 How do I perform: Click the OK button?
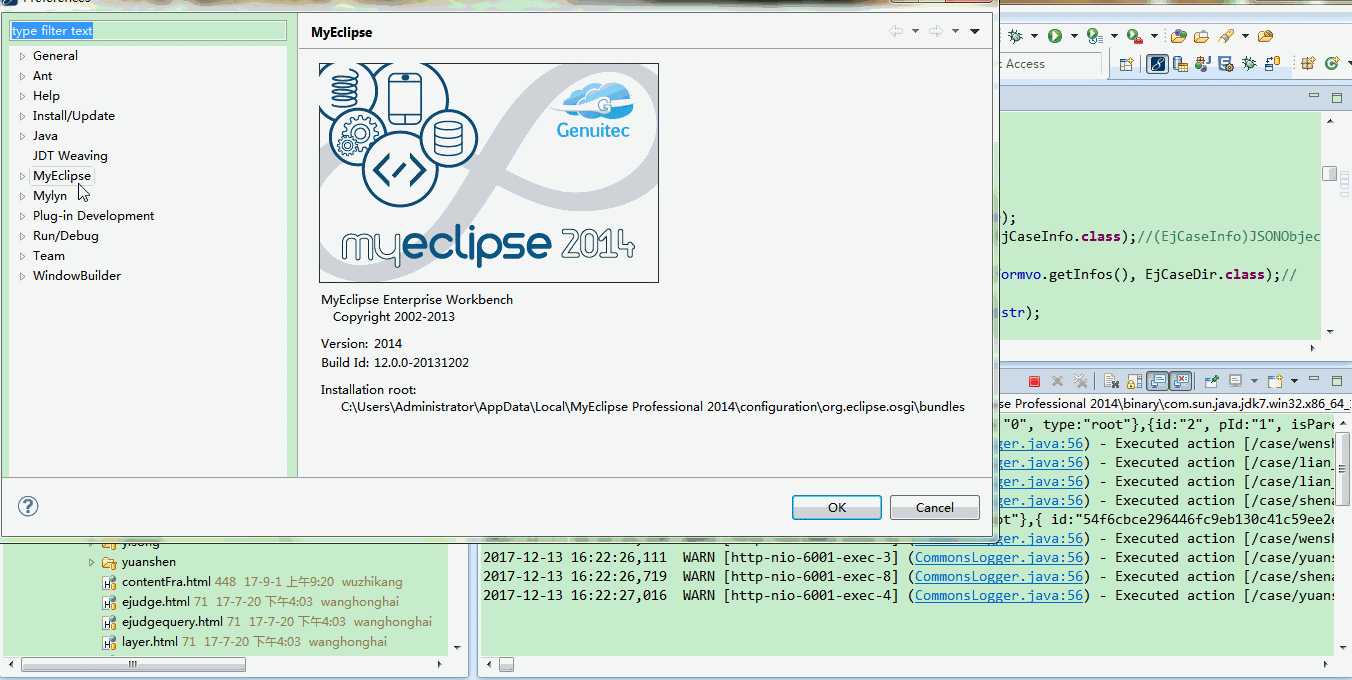coord(837,507)
